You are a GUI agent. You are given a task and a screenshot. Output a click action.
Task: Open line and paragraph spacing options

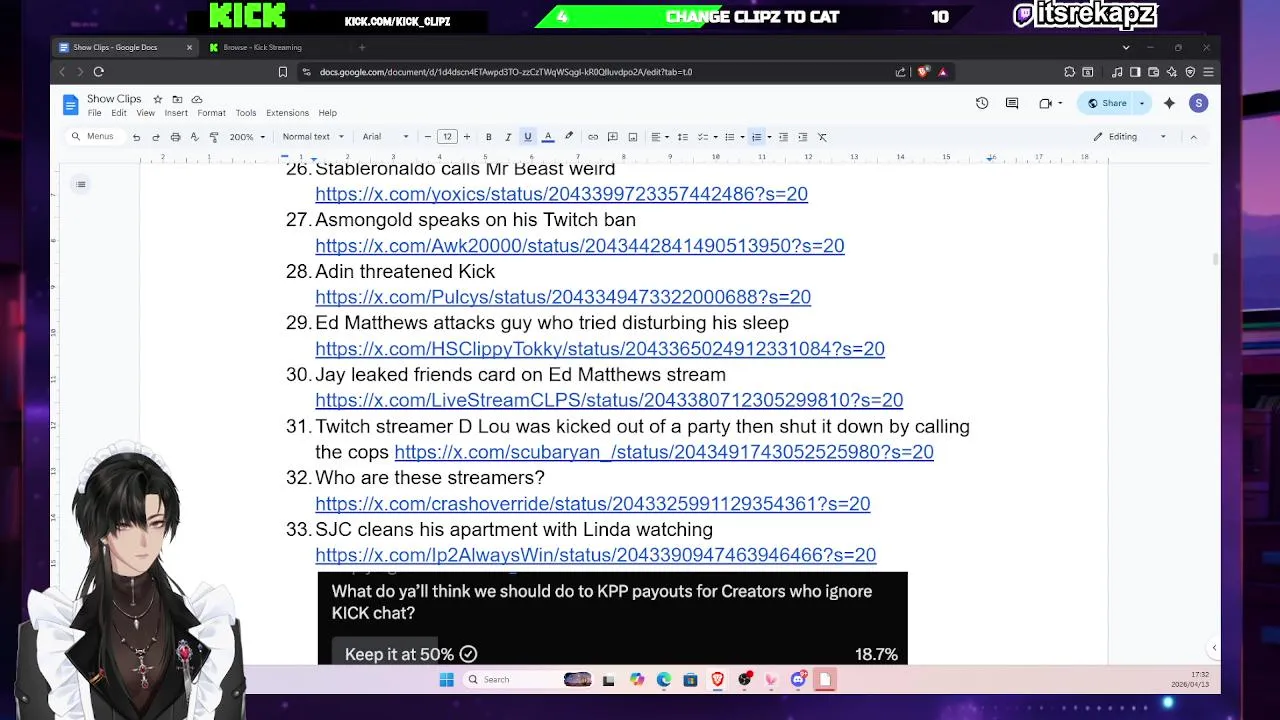click(x=683, y=137)
